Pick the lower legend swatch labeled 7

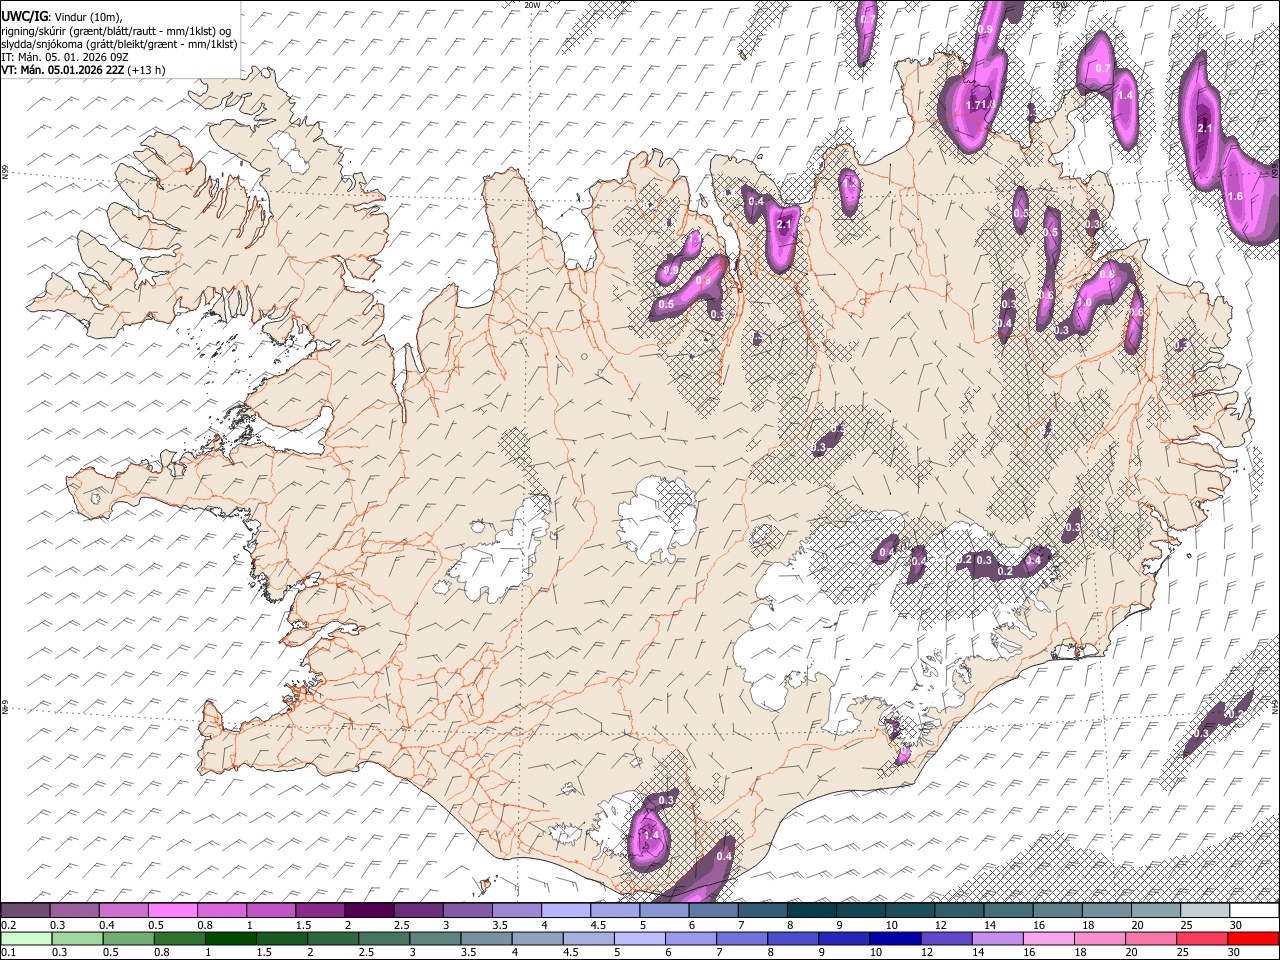(741, 938)
